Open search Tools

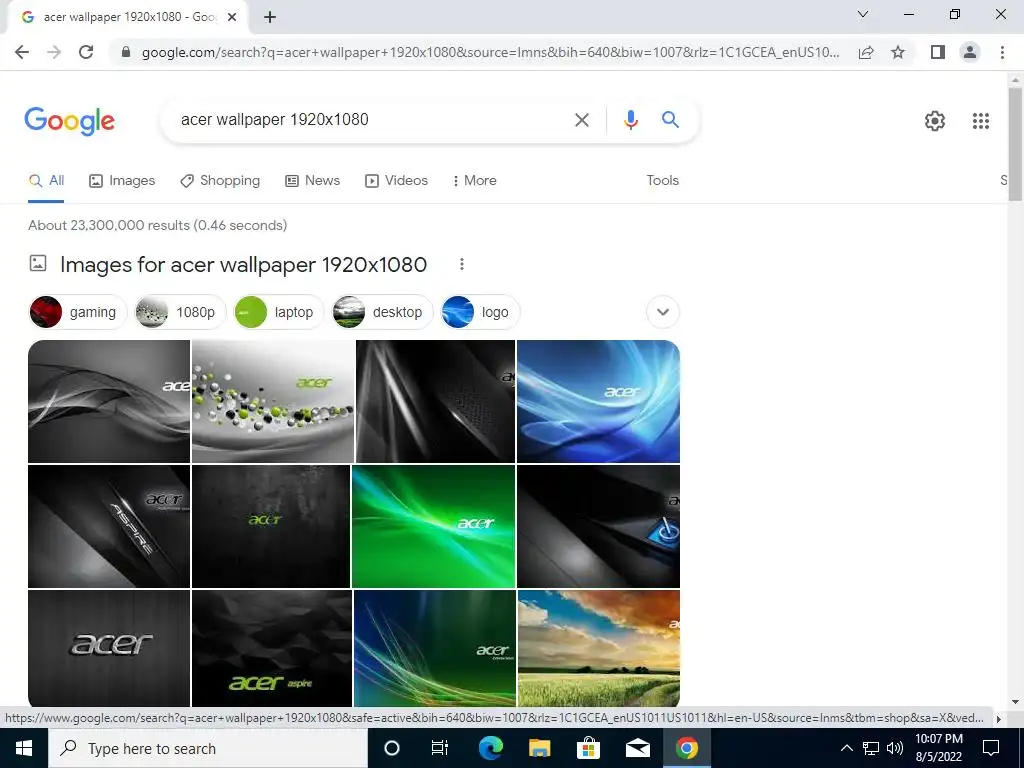tap(662, 180)
